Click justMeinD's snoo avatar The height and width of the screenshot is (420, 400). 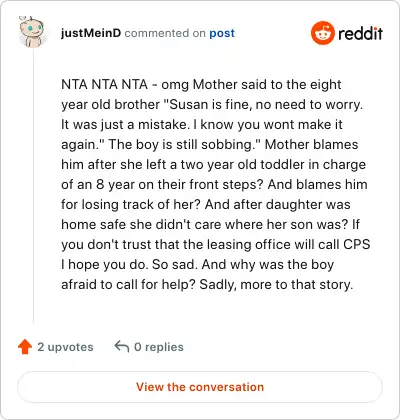point(31,32)
